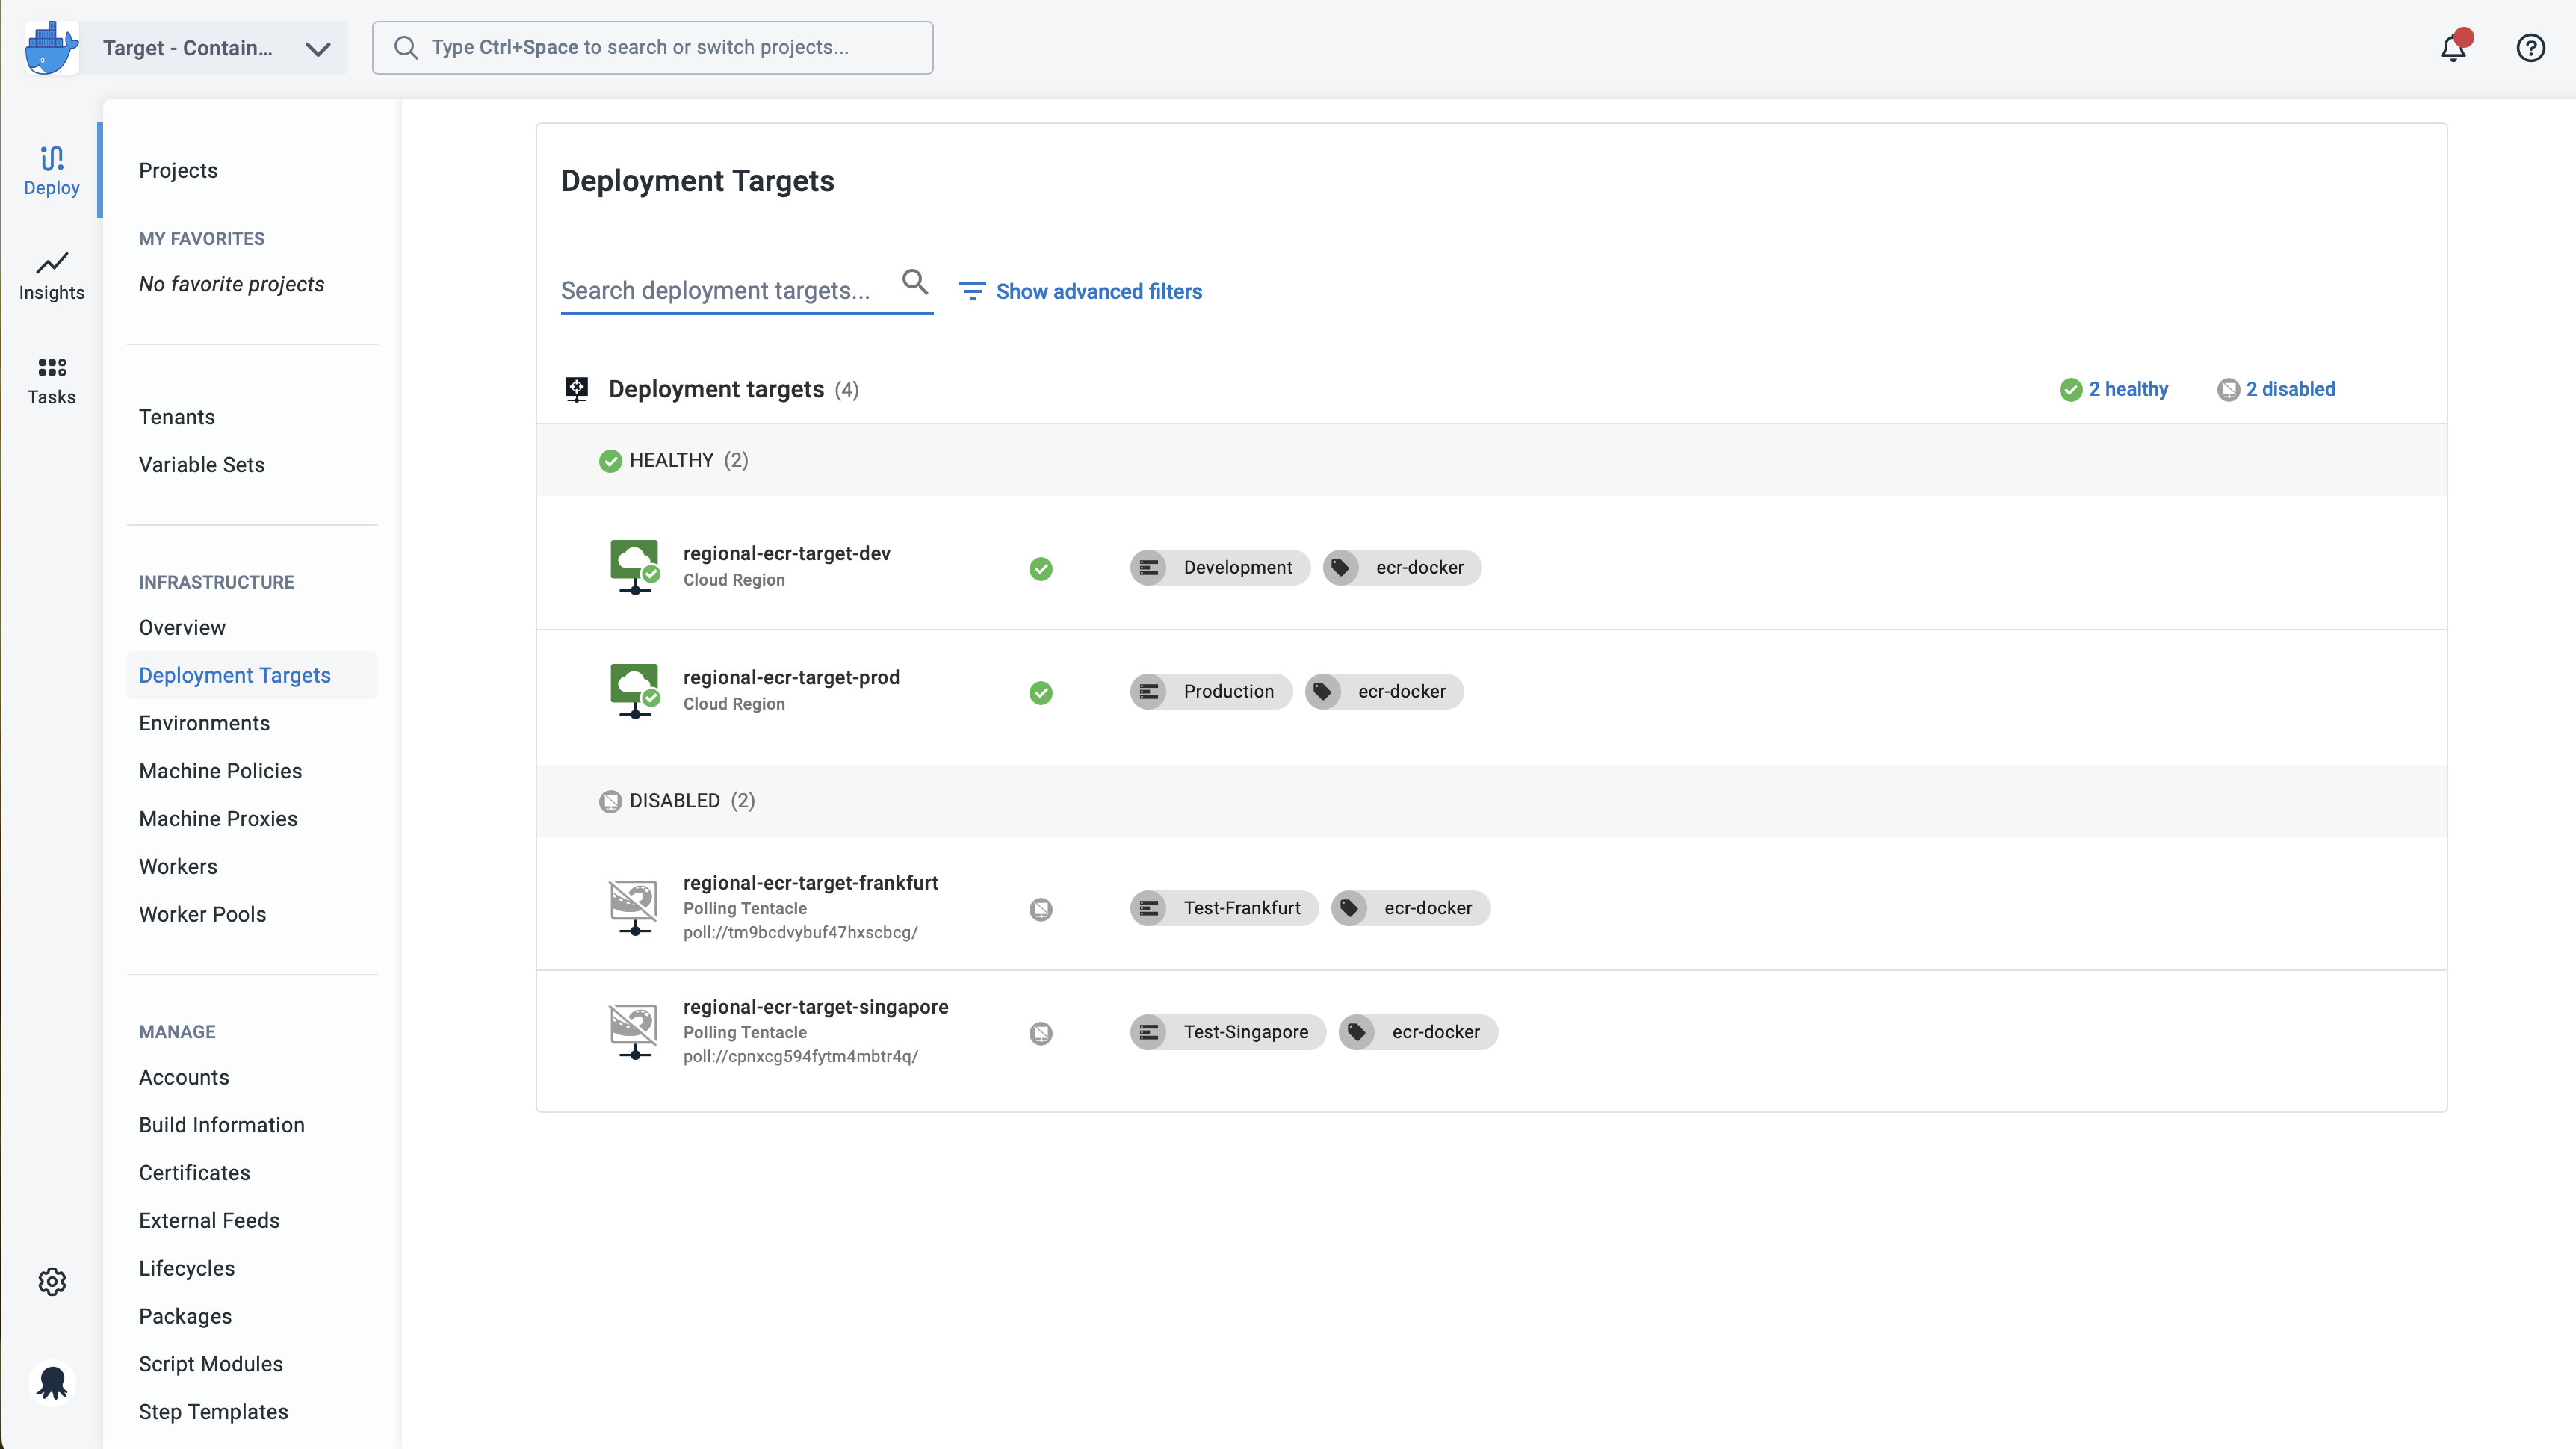Open the settings gear icon
2576x1449 pixels.
52,1281
